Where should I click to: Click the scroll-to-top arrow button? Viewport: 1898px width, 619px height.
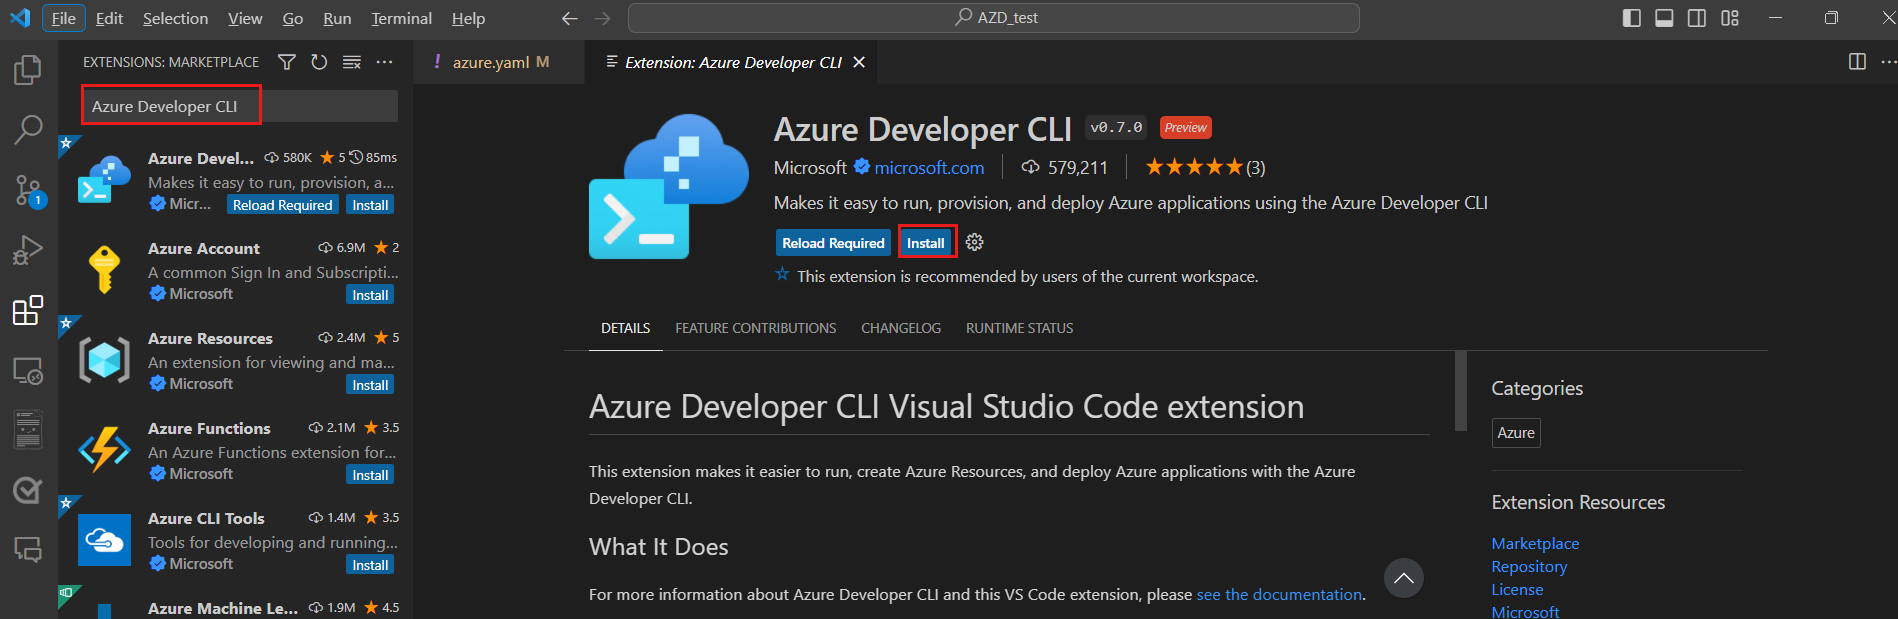point(1403,578)
